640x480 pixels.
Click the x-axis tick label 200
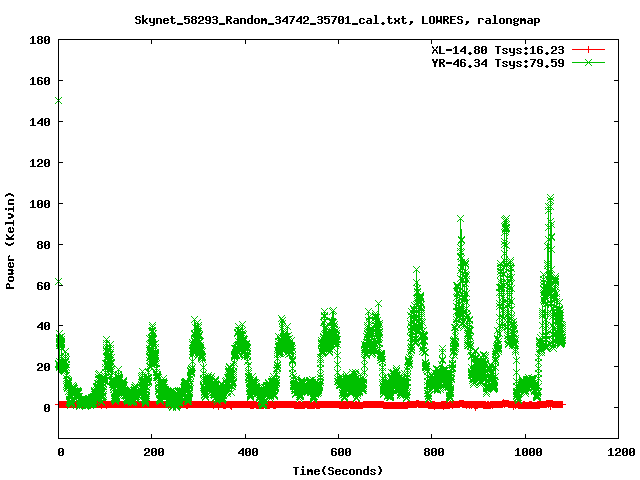(x=153, y=452)
